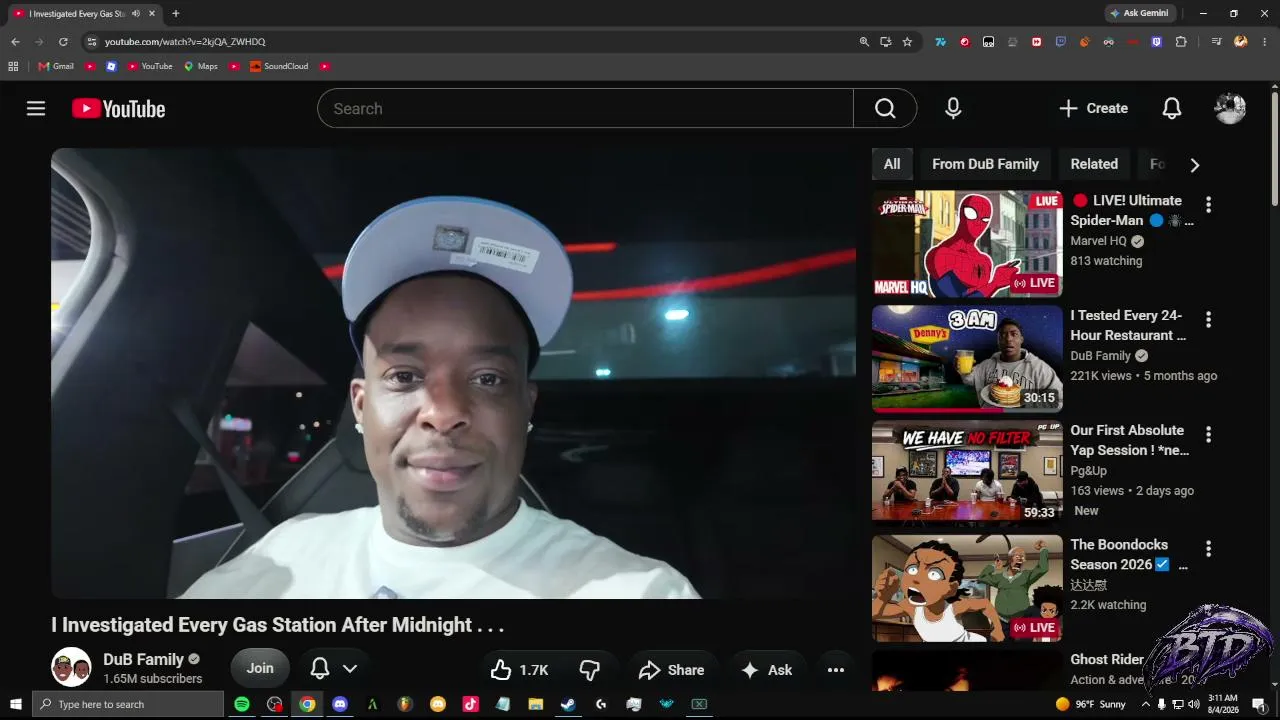This screenshot has width=1280, height=720.
Task: Open the Windows Start menu
Action: click(x=15, y=704)
